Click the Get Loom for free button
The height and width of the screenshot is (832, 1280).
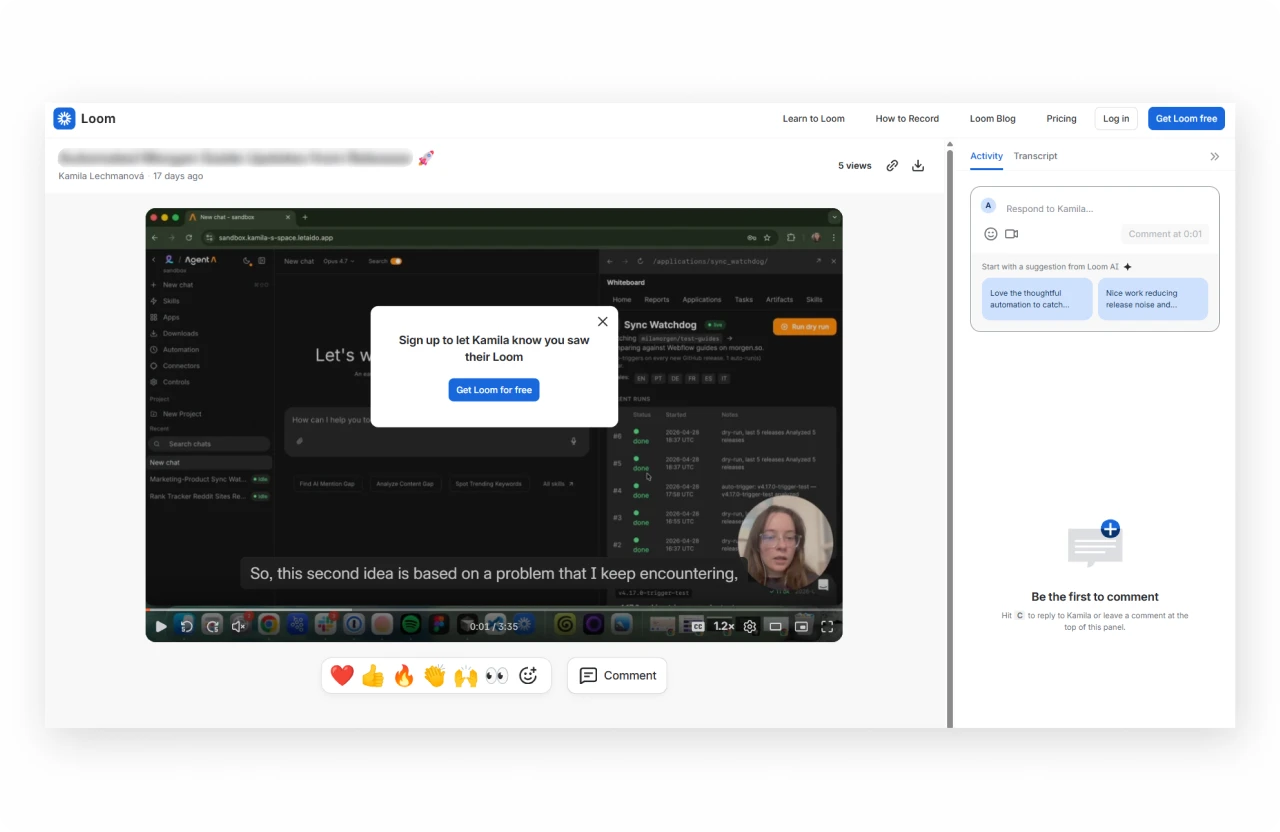[x=494, y=390]
